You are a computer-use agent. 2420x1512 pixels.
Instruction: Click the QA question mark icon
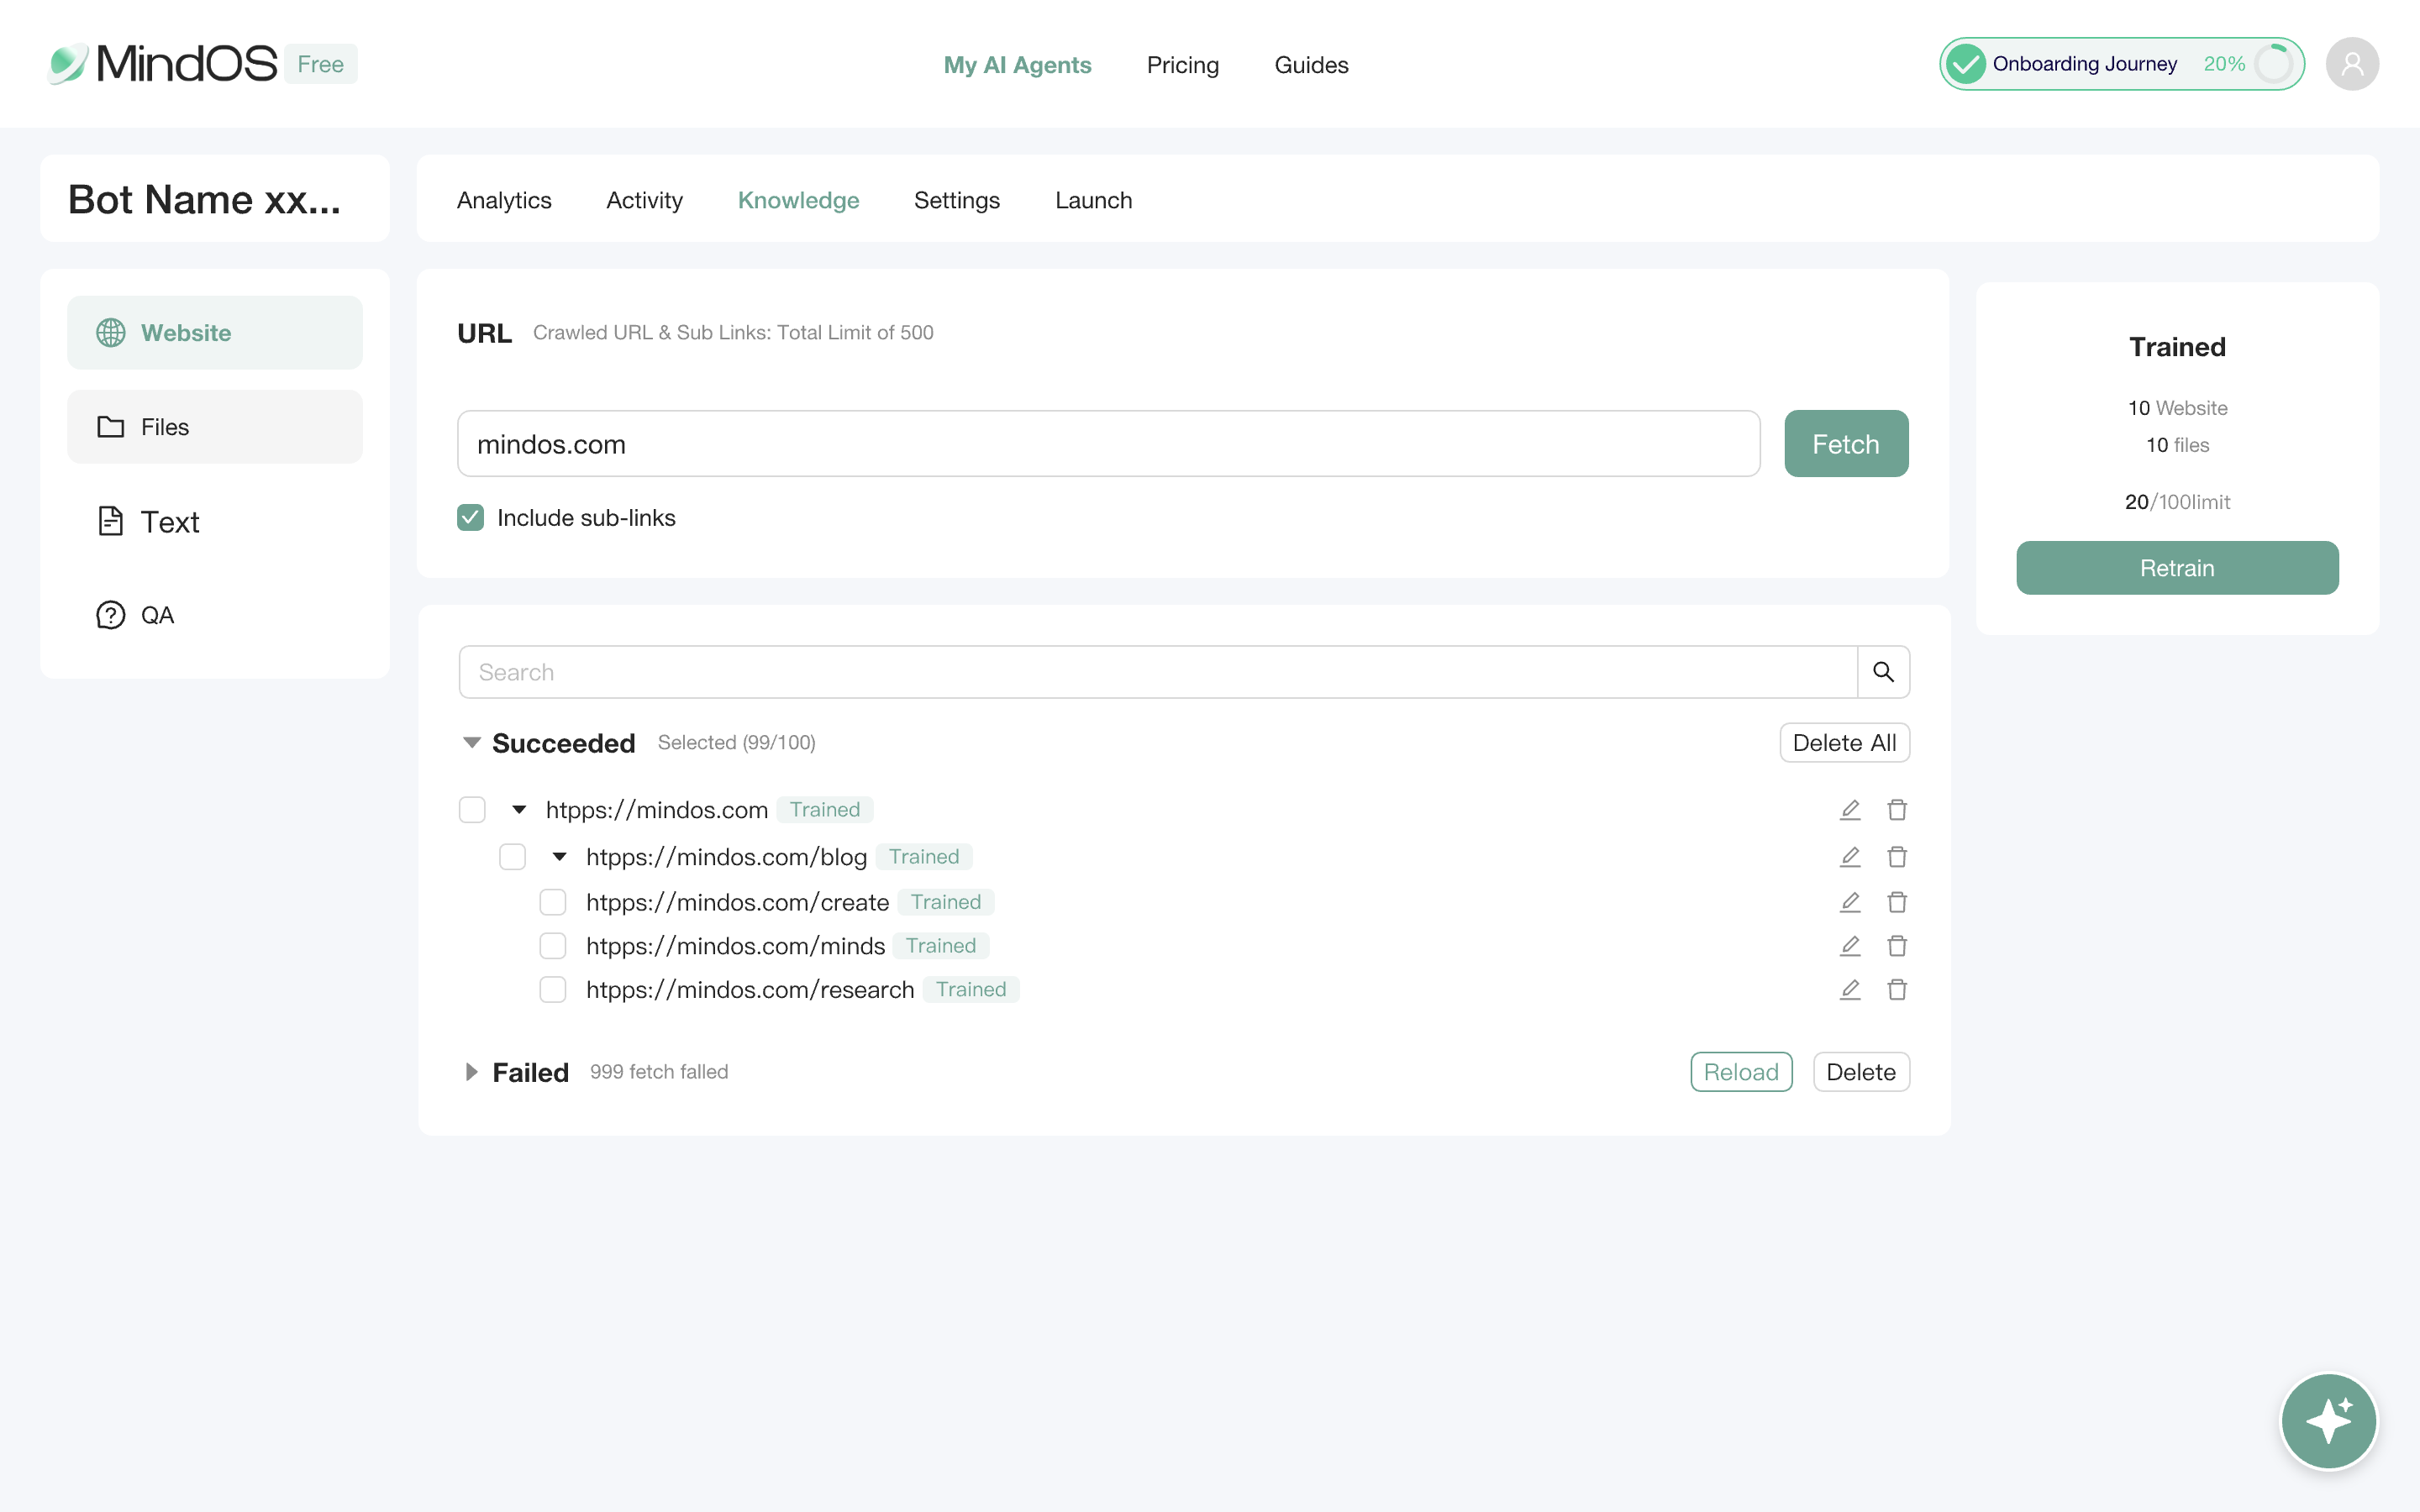click(111, 615)
